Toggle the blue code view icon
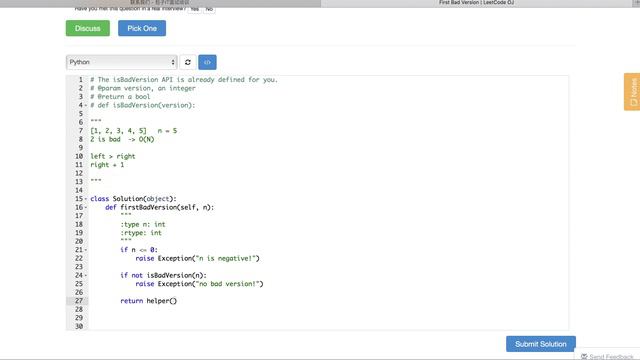Viewport: 640px width, 360px height. tap(207, 62)
